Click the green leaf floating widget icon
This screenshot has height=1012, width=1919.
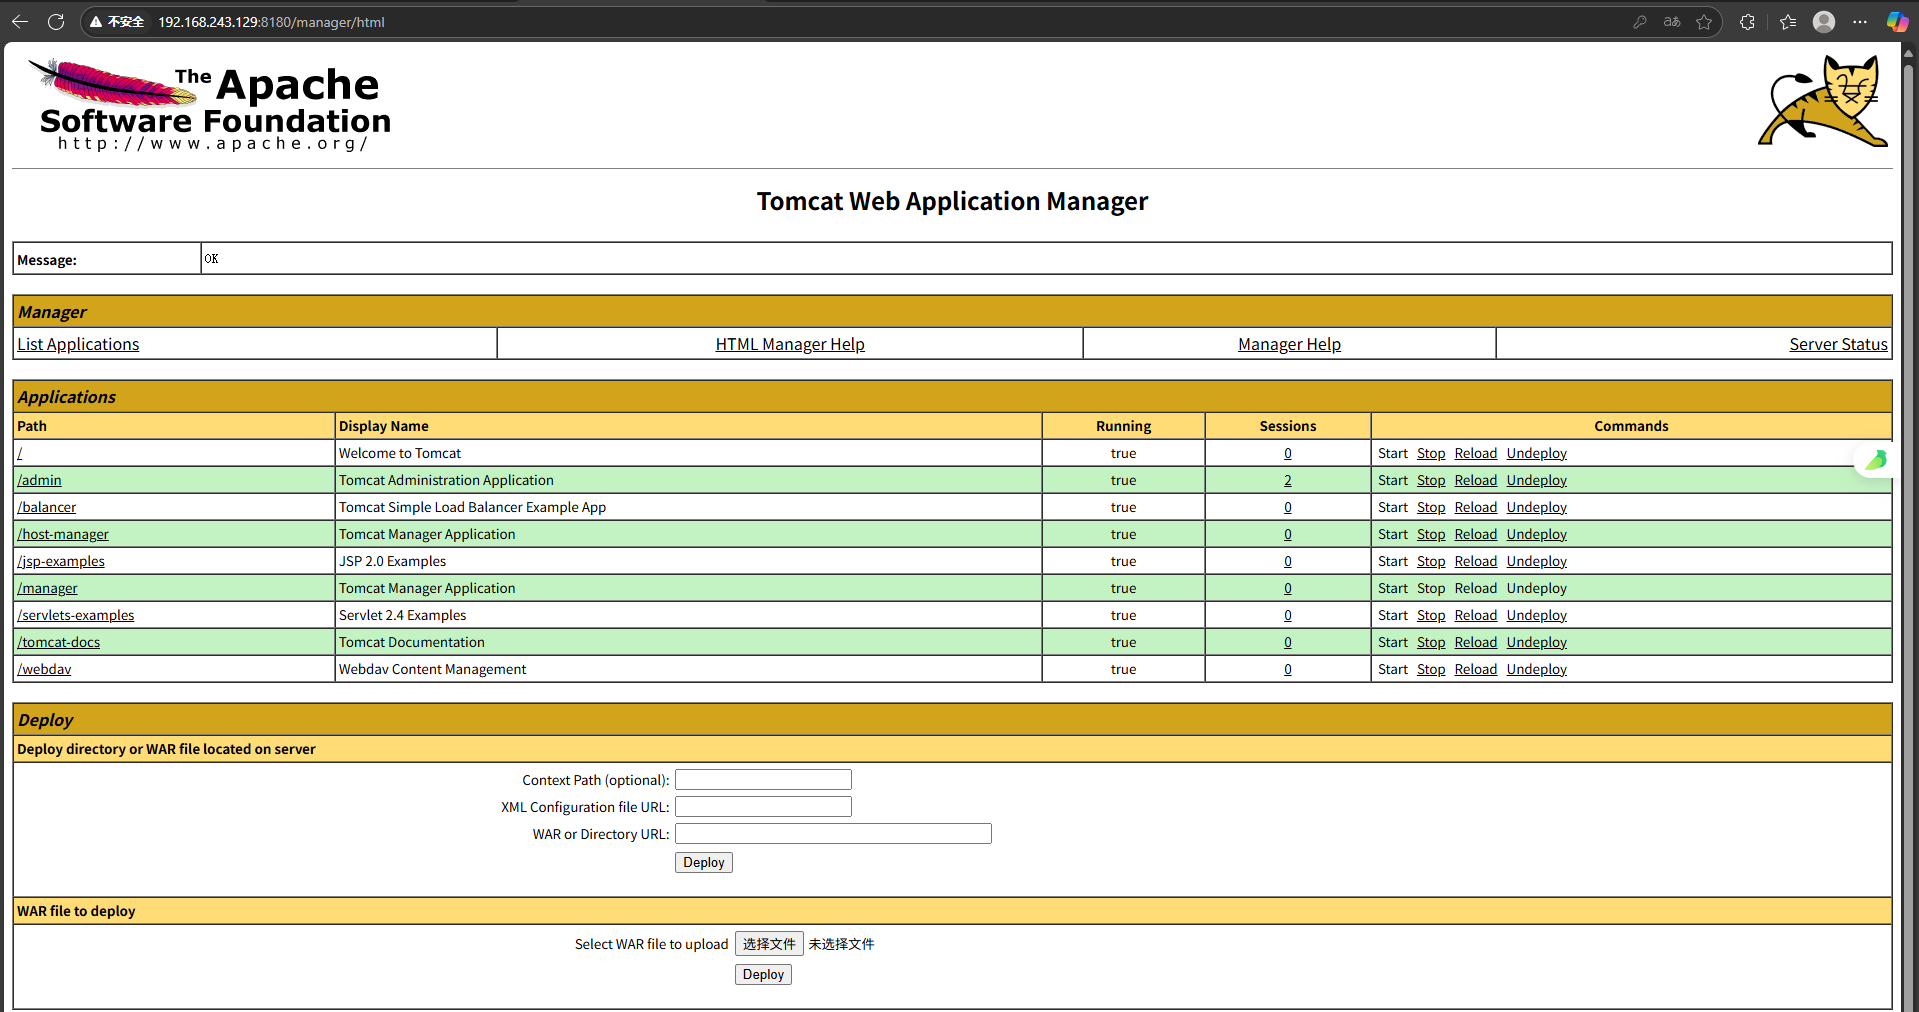point(1875,460)
